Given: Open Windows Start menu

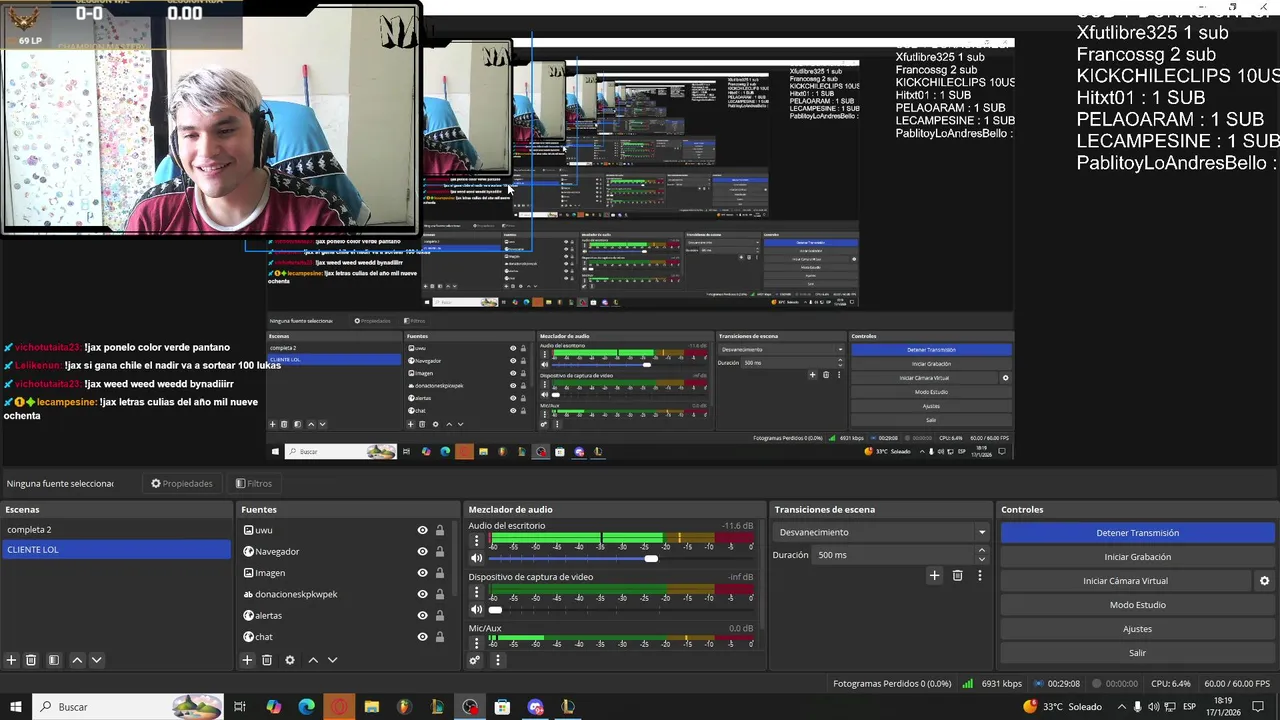Looking at the screenshot, I should click(15, 707).
